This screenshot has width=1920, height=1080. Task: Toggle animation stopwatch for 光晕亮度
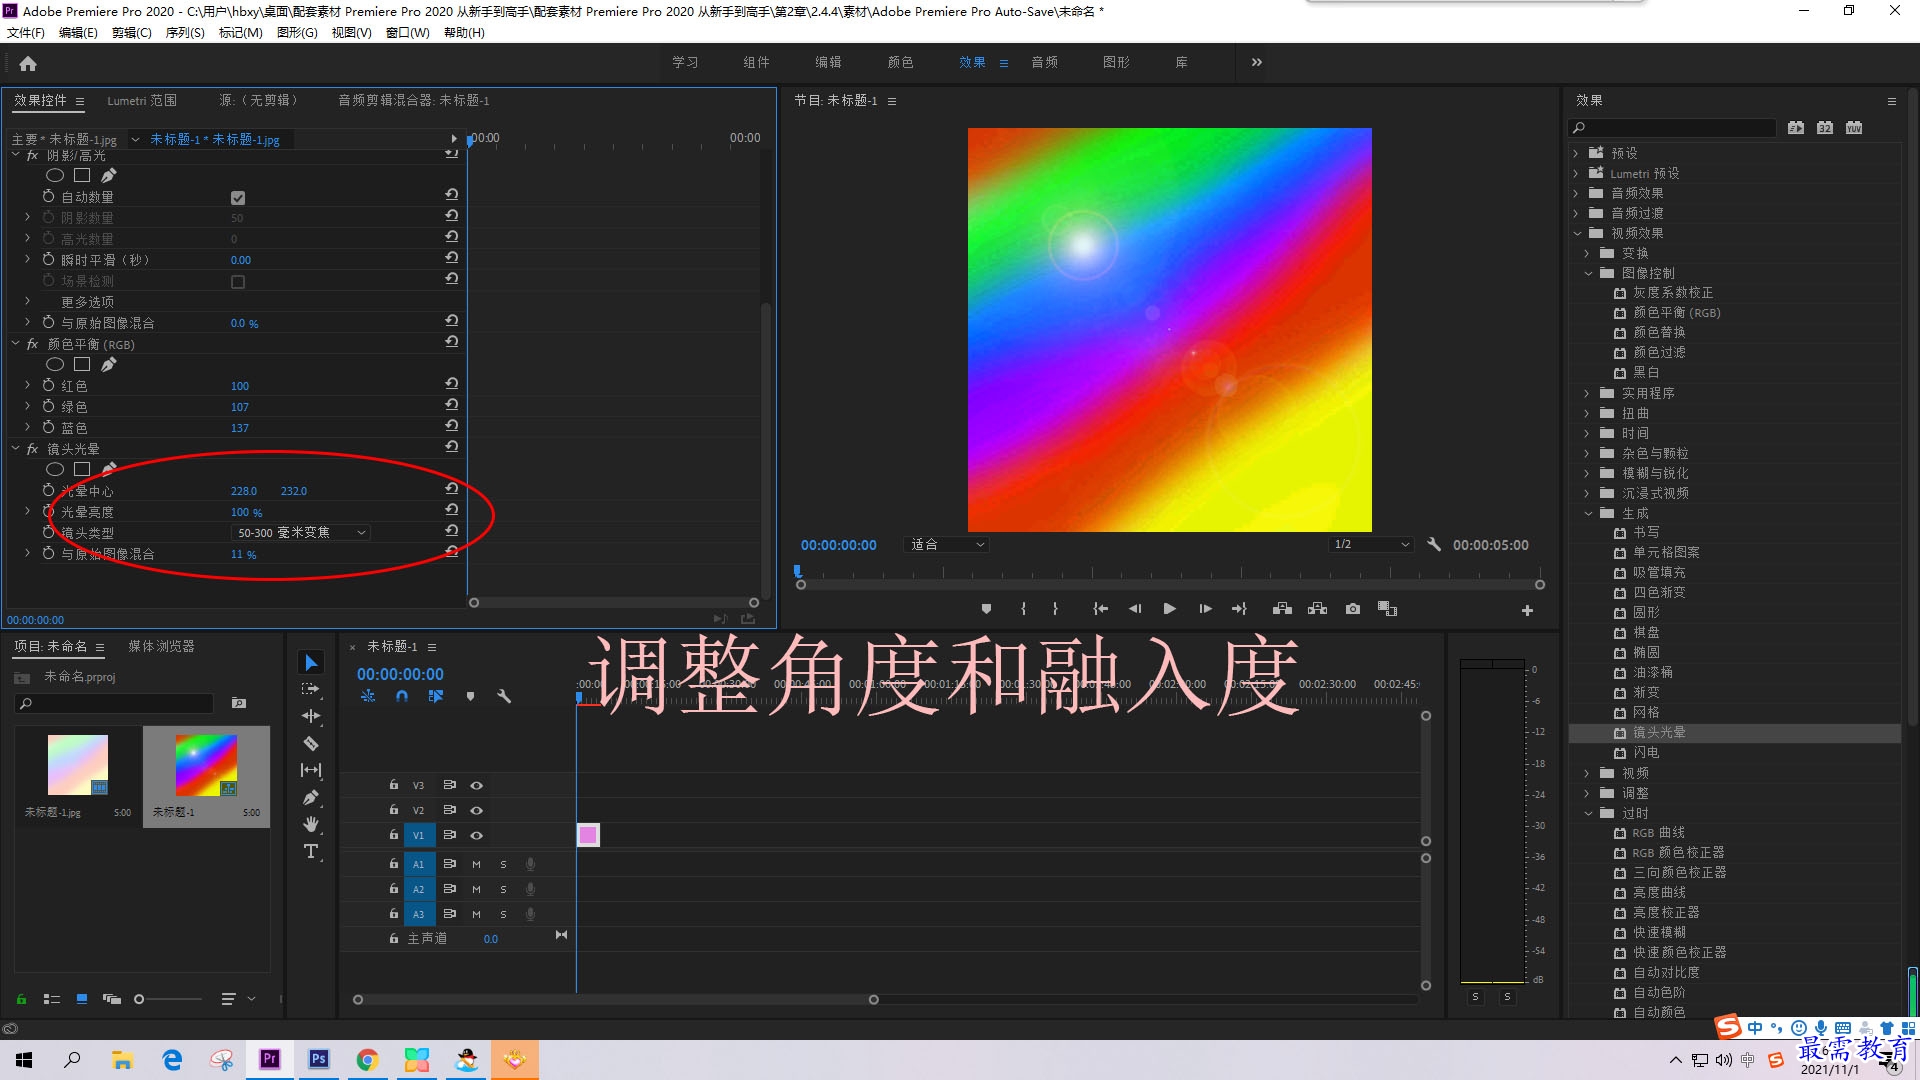(48, 511)
